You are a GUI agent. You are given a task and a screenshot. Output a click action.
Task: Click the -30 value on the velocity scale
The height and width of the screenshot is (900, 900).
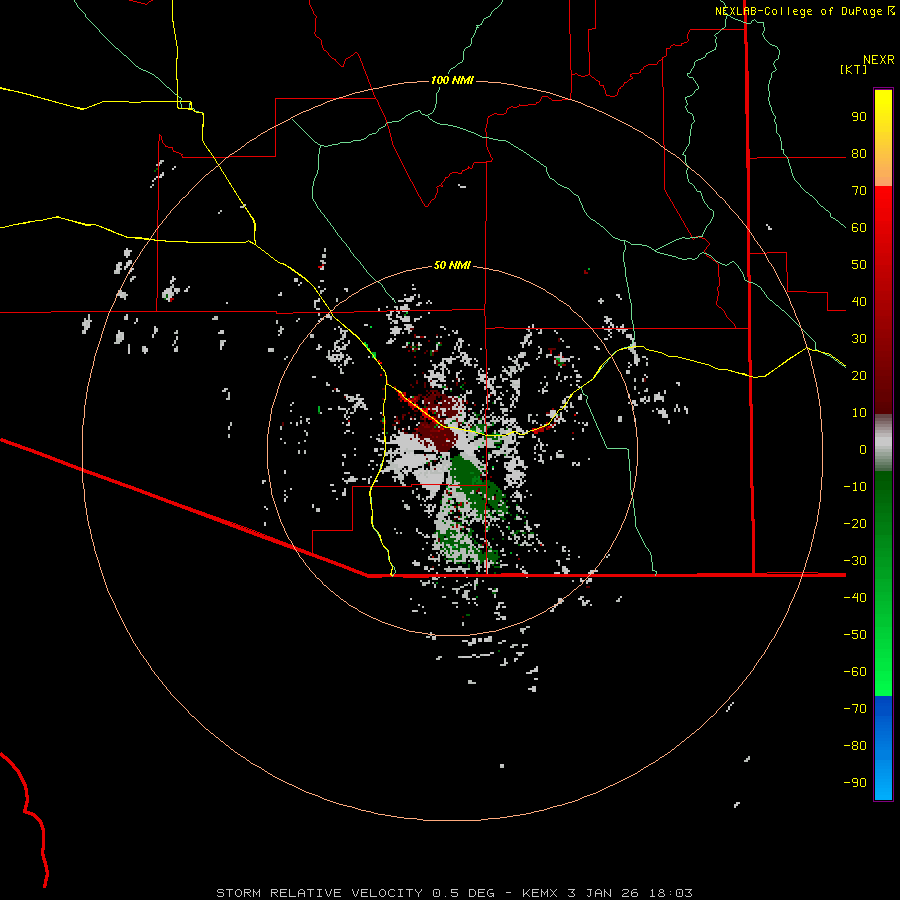point(855,561)
